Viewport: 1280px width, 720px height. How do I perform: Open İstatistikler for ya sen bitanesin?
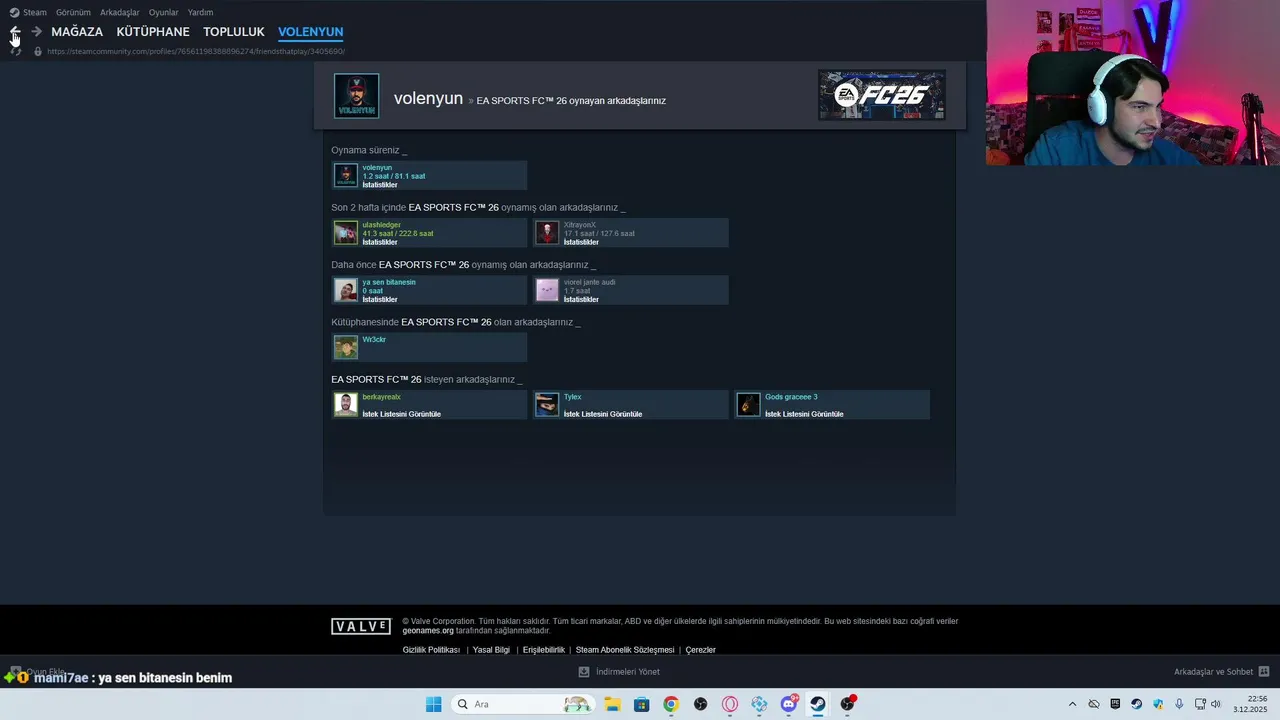380,299
